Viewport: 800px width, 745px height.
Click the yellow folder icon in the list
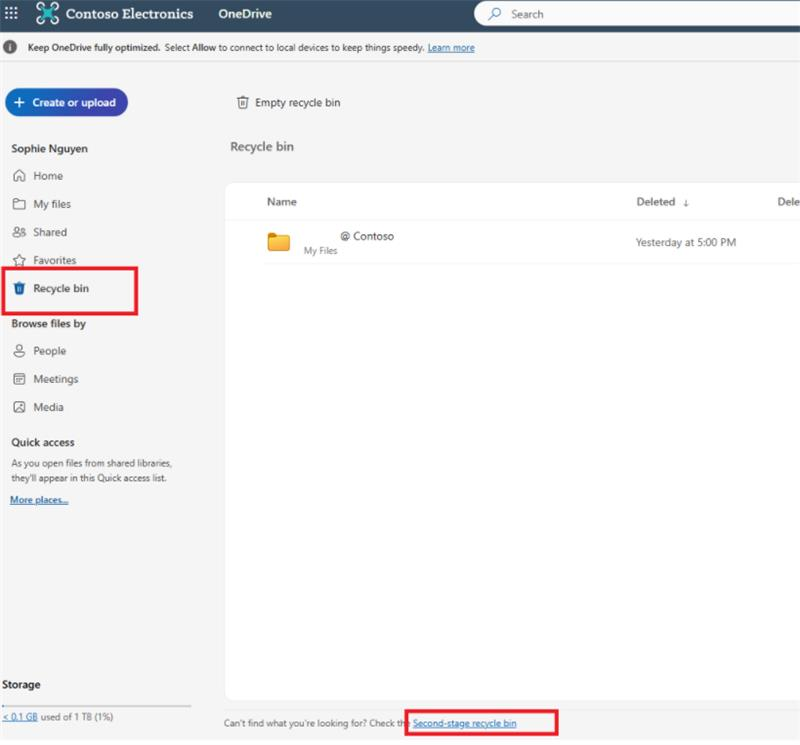[x=279, y=242]
